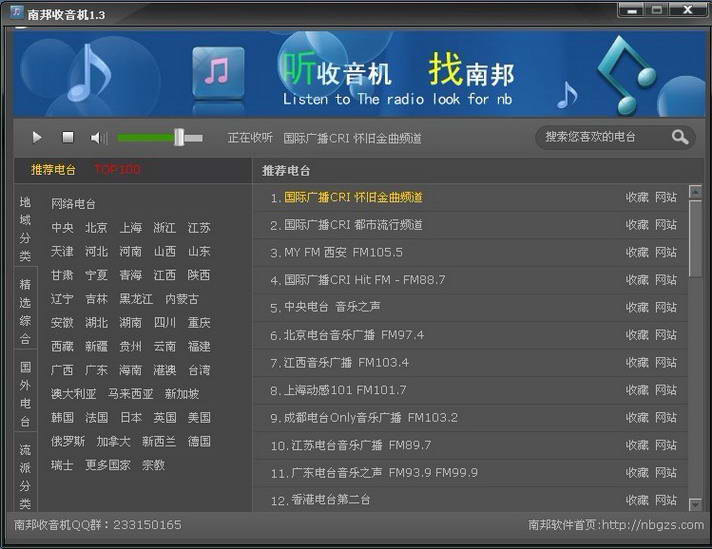This screenshot has width=712, height=549.
Task: Minimize the 南邦收音机 window
Action: pos(631,10)
